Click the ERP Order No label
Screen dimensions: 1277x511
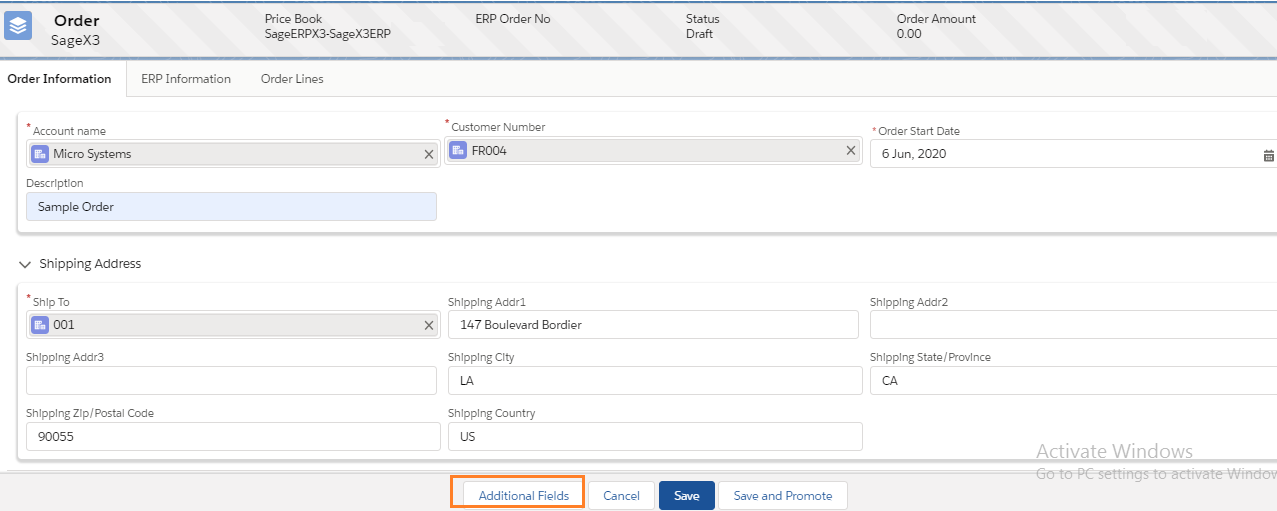click(x=513, y=19)
